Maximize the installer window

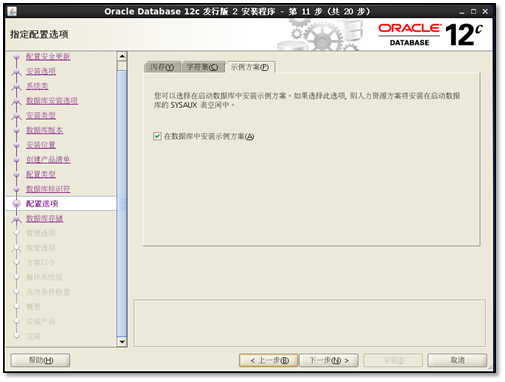click(x=473, y=12)
